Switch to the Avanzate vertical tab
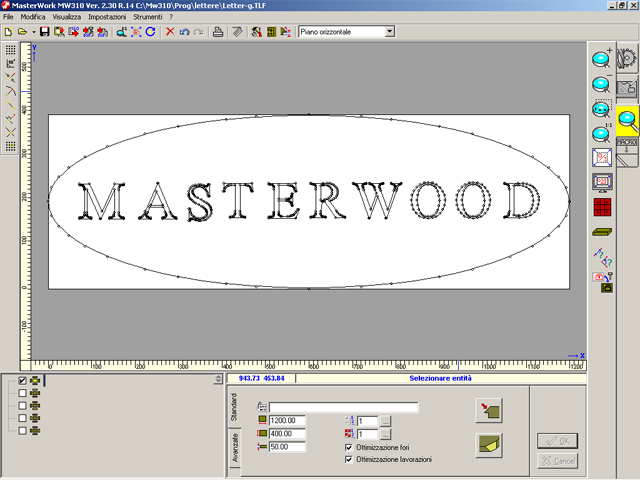The height and width of the screenshot is (480, 640). [235, 448]
